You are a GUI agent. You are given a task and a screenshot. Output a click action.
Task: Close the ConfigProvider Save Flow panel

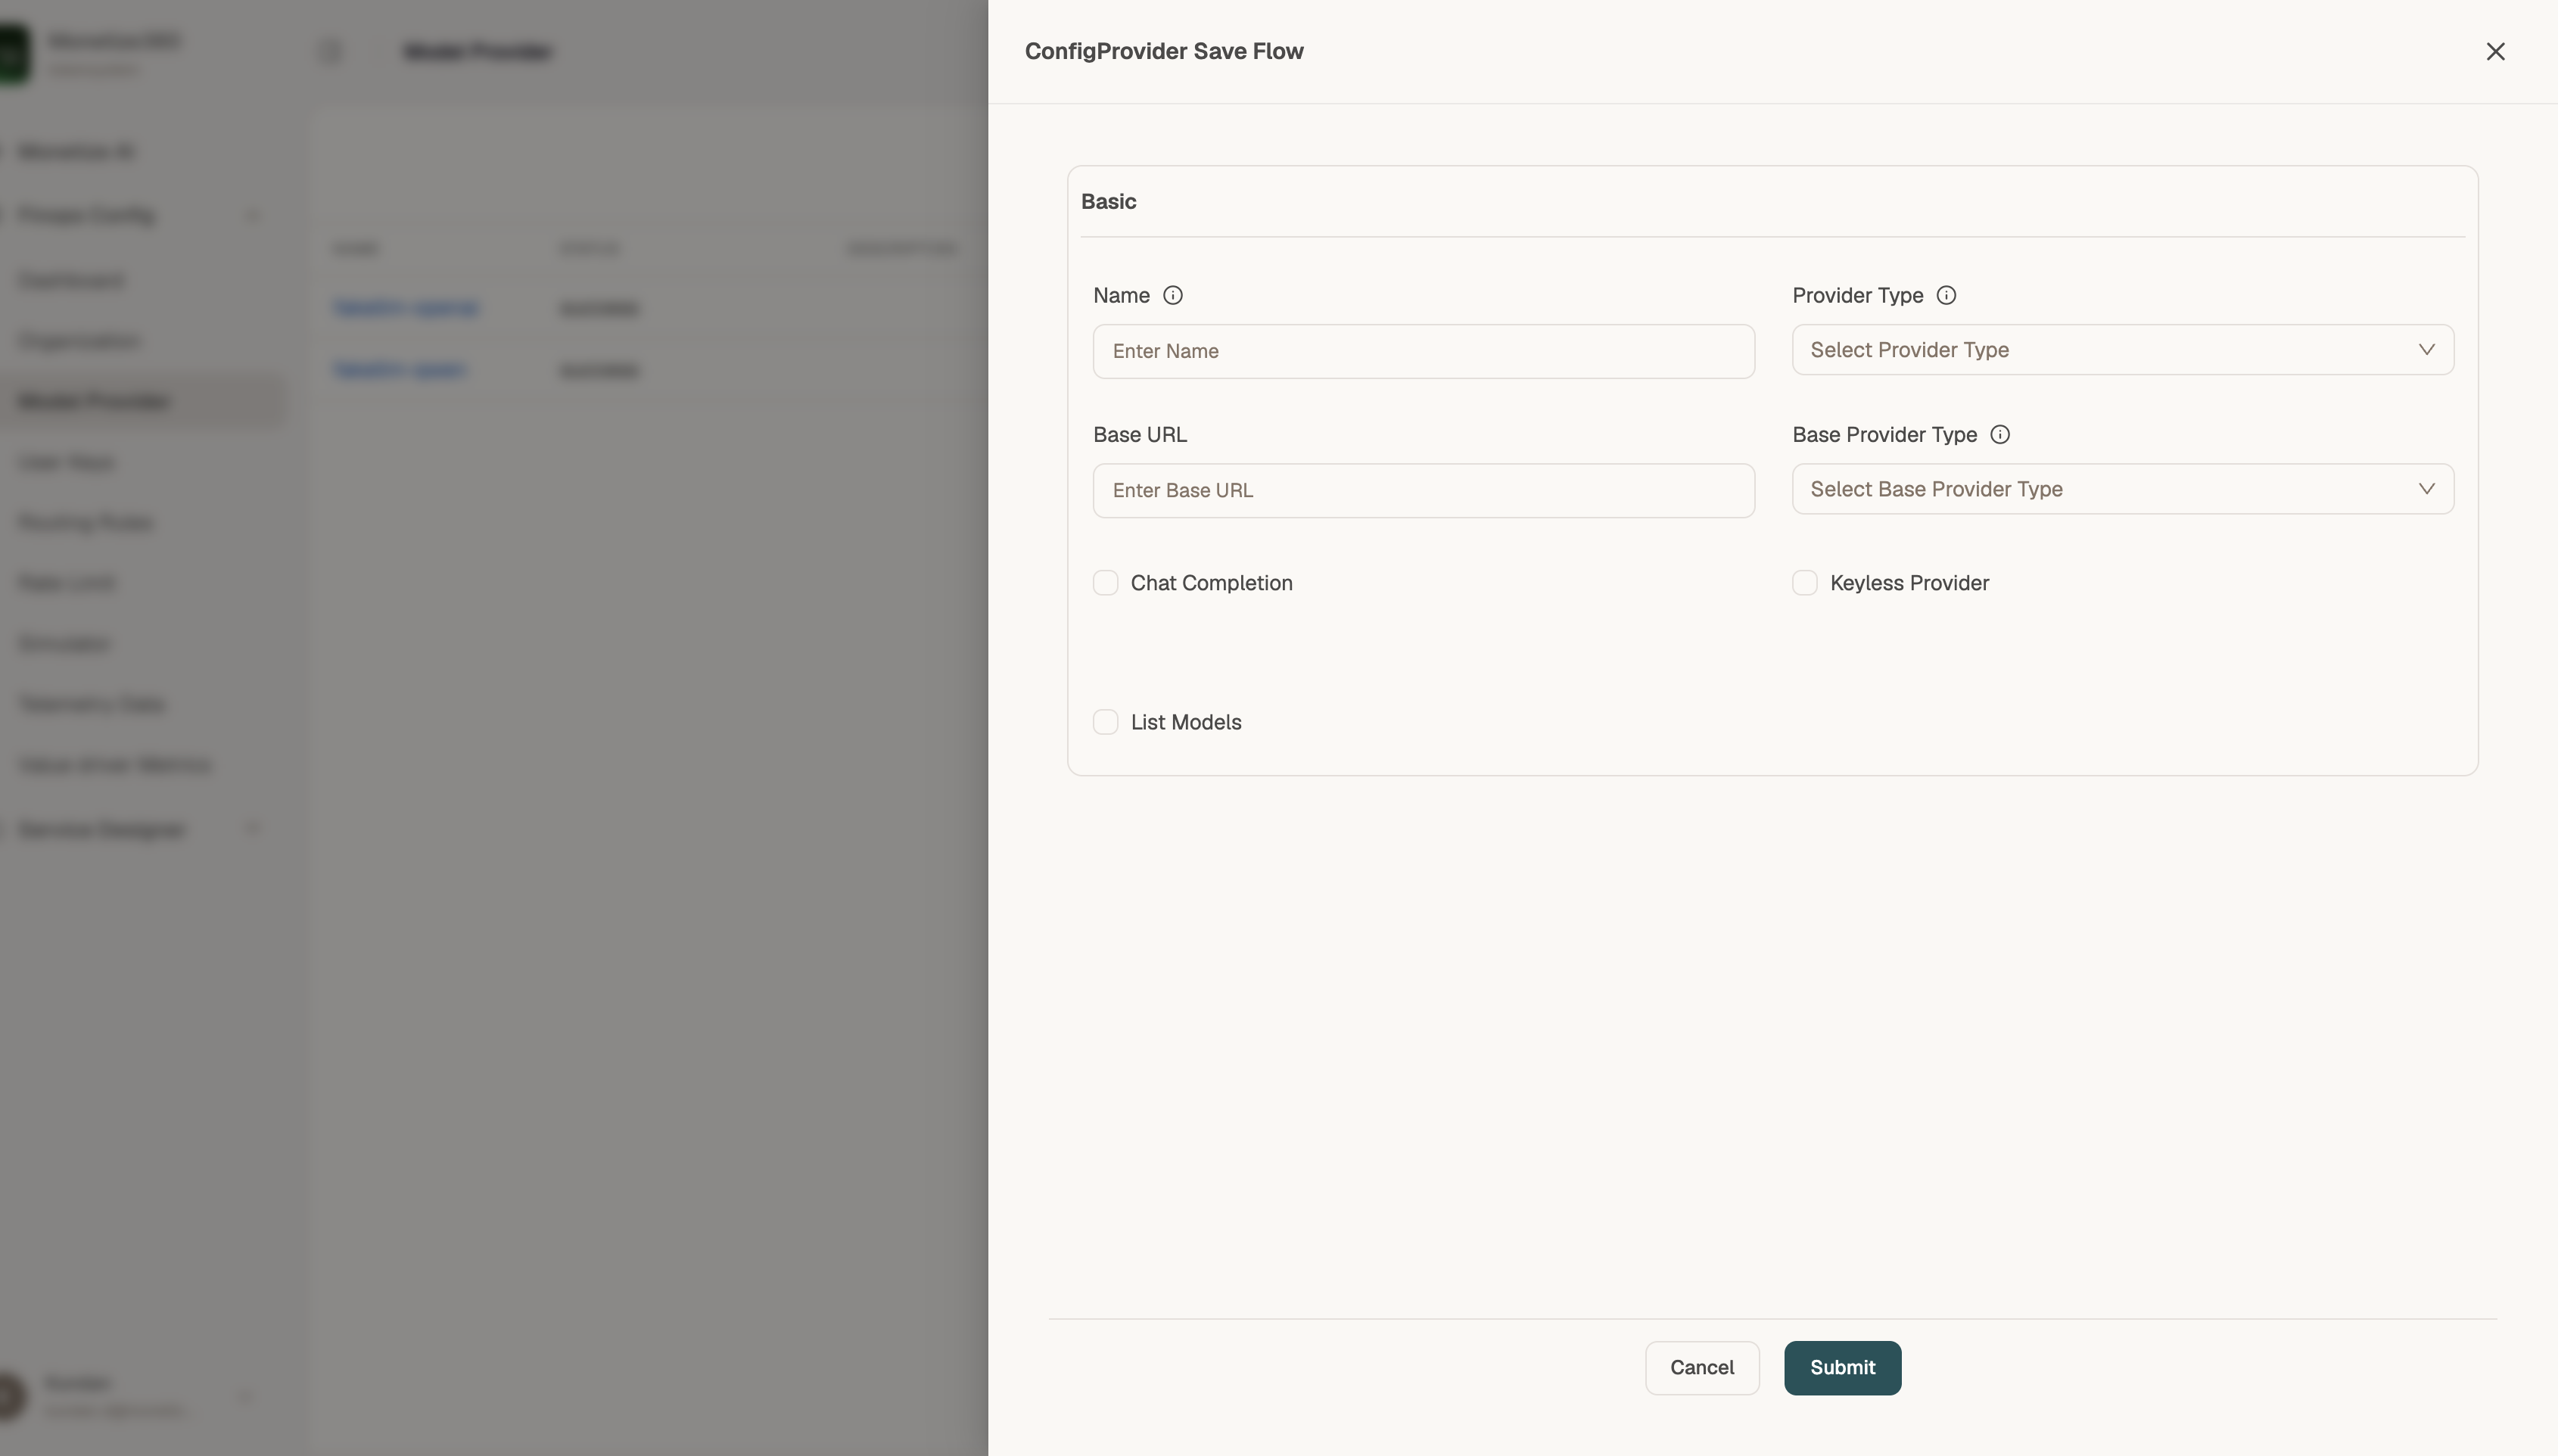(x=2495, y=51)
